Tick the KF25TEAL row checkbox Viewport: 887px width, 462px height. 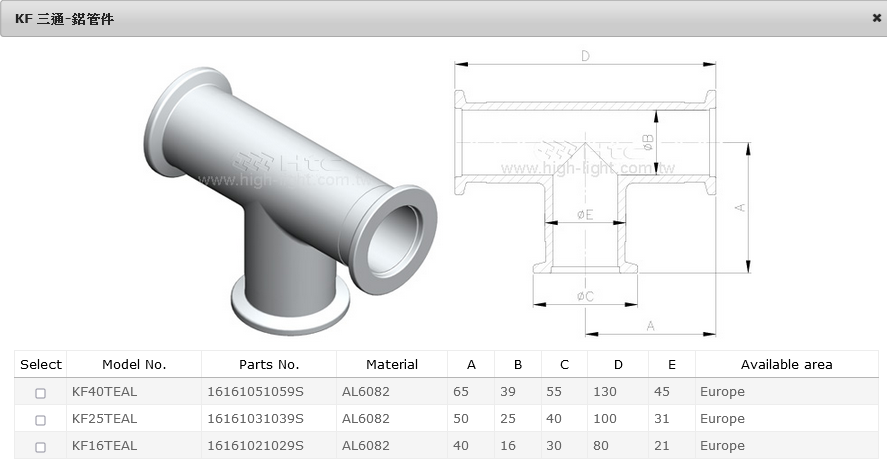coord(41,420)
